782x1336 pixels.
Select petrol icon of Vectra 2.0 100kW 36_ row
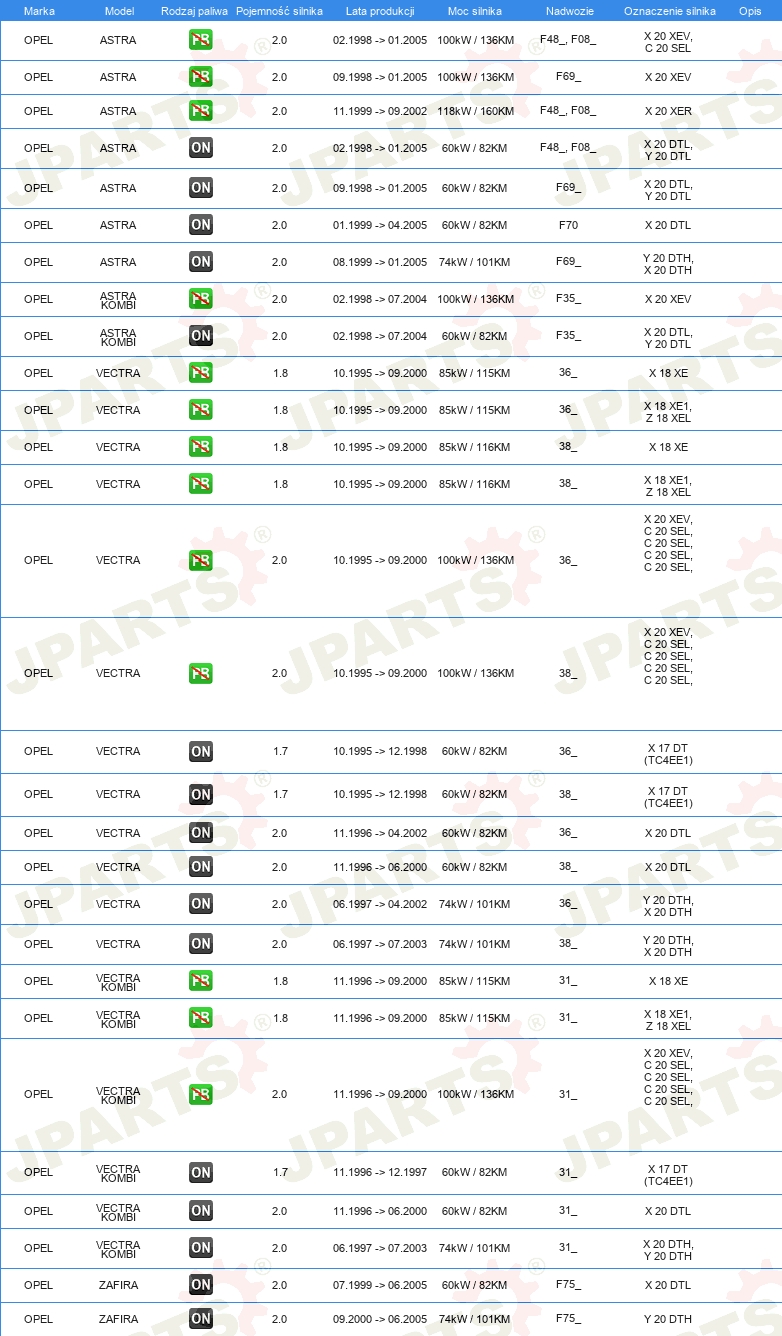pyautogui.click(x=201, y=560)
